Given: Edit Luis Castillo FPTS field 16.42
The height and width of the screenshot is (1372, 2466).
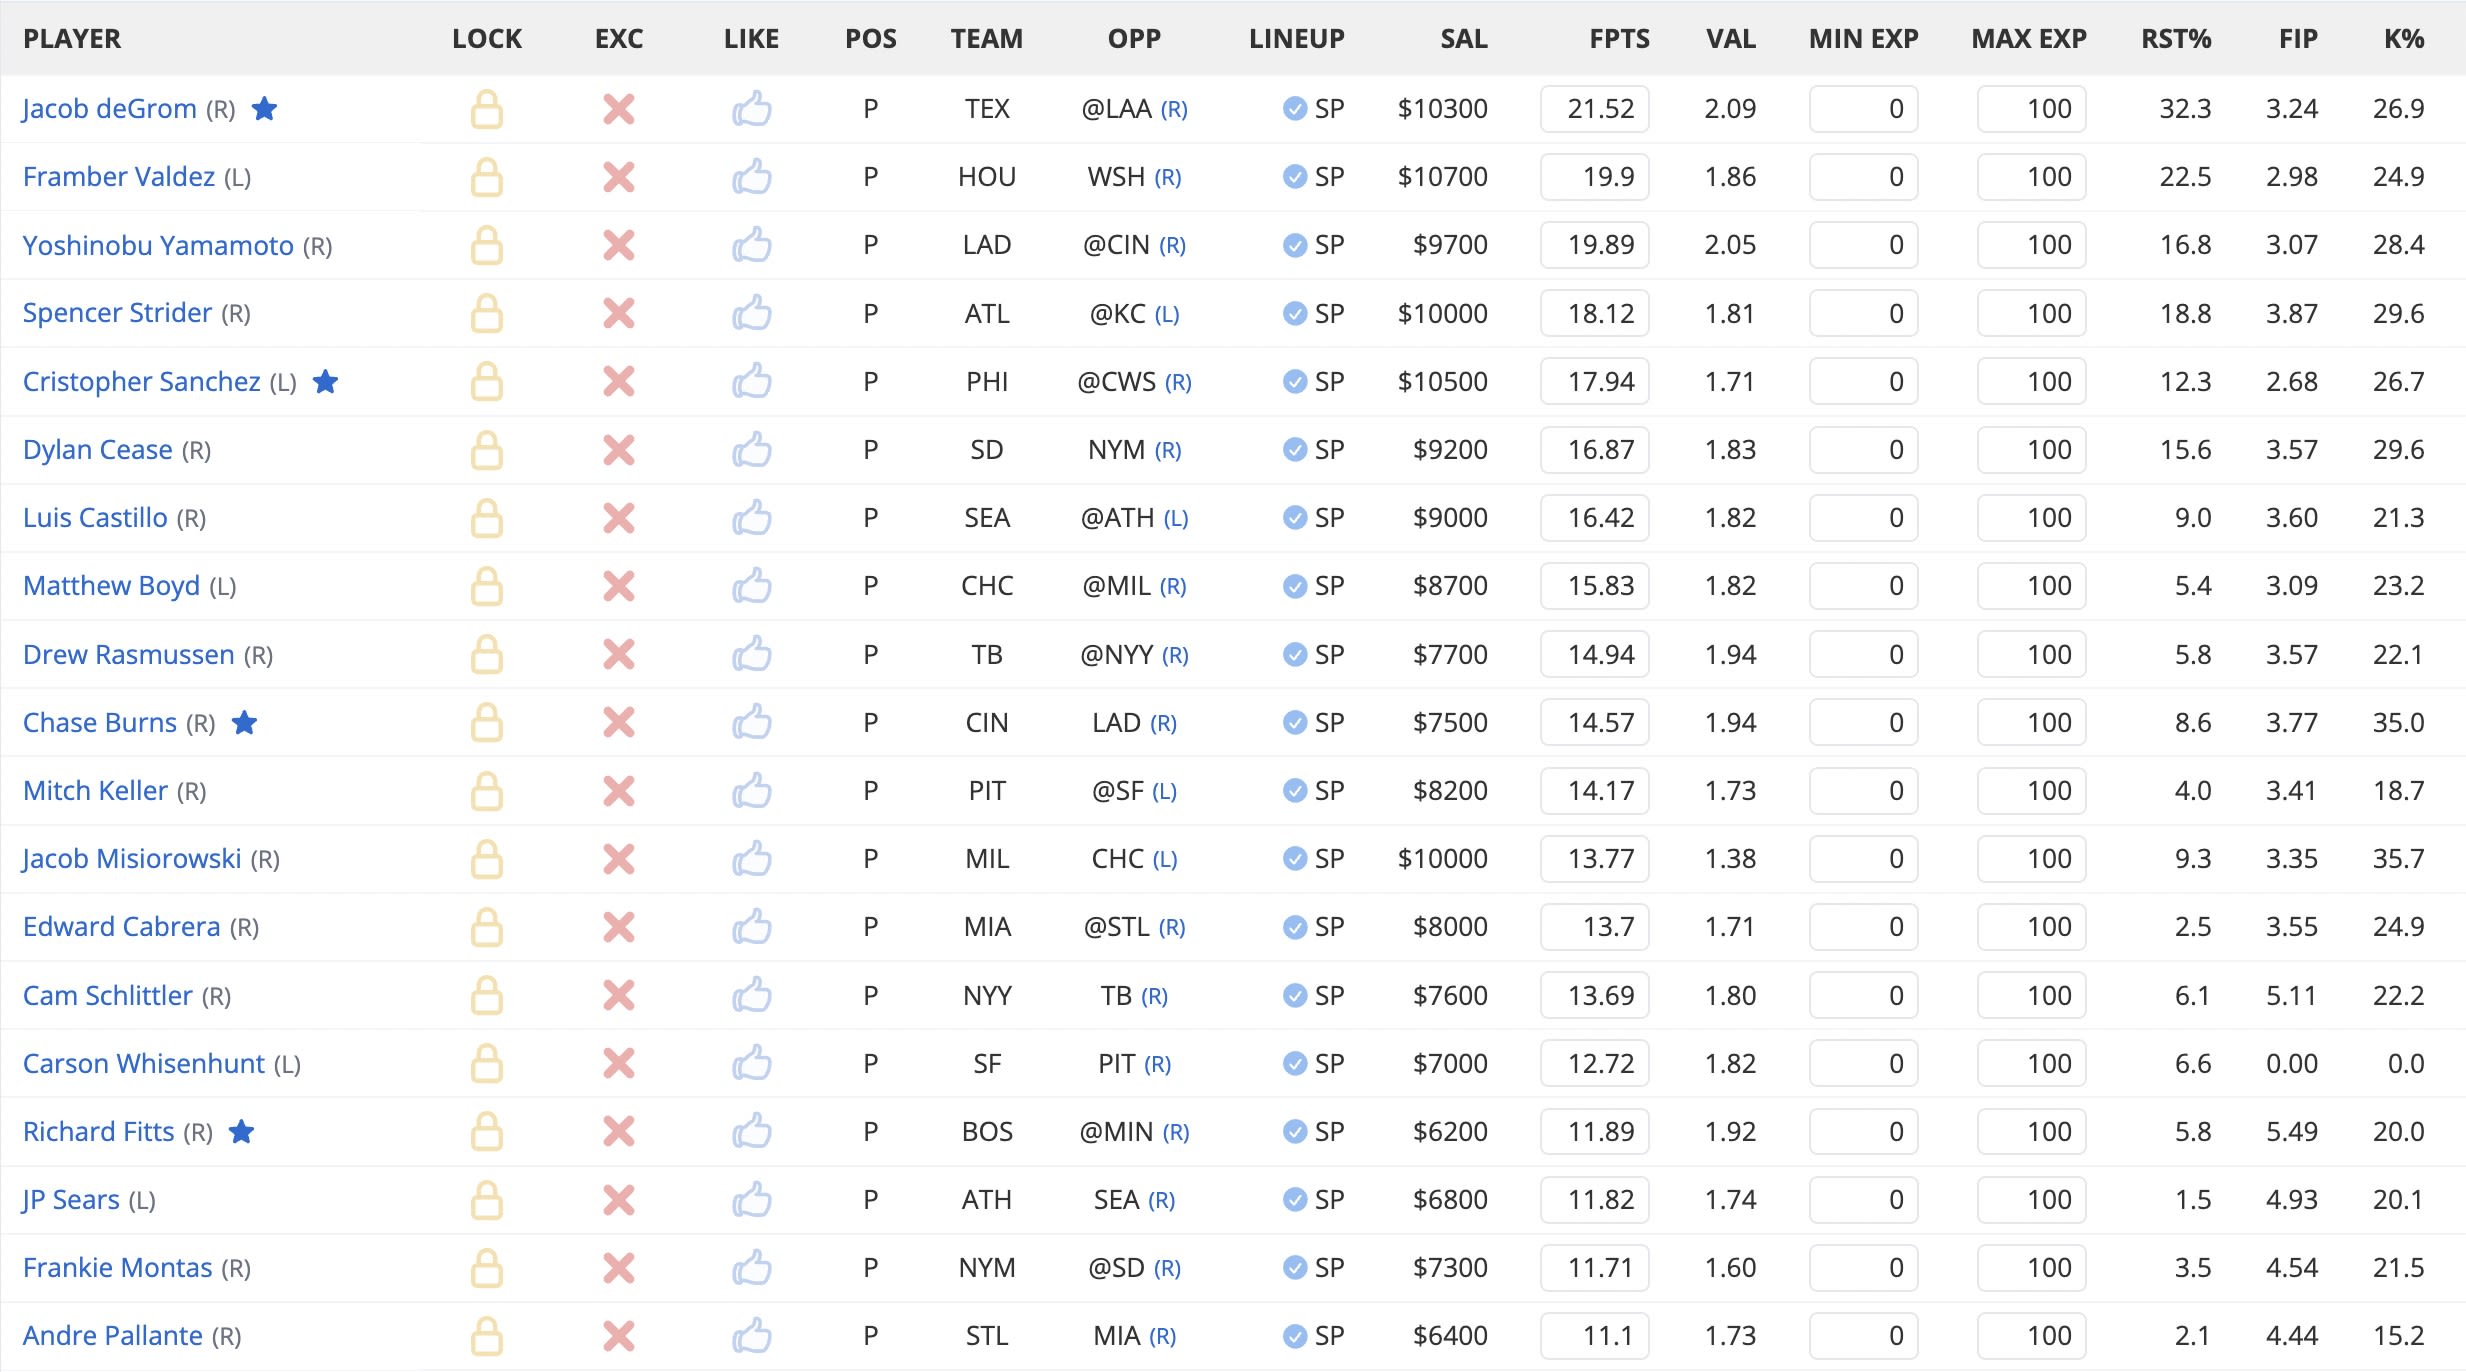Looking at the screenshot, I should [1595, 518].
